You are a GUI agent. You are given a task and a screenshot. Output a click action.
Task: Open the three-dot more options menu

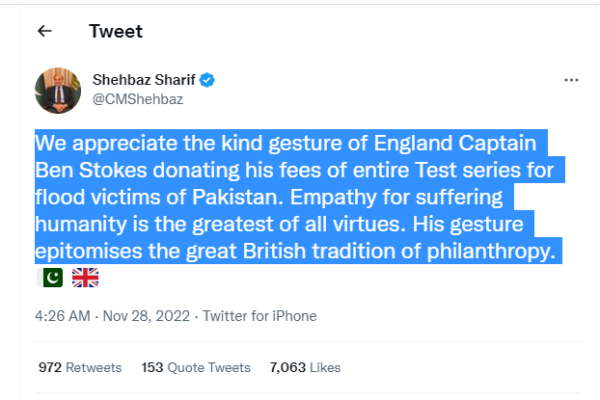tap(571, 80)
